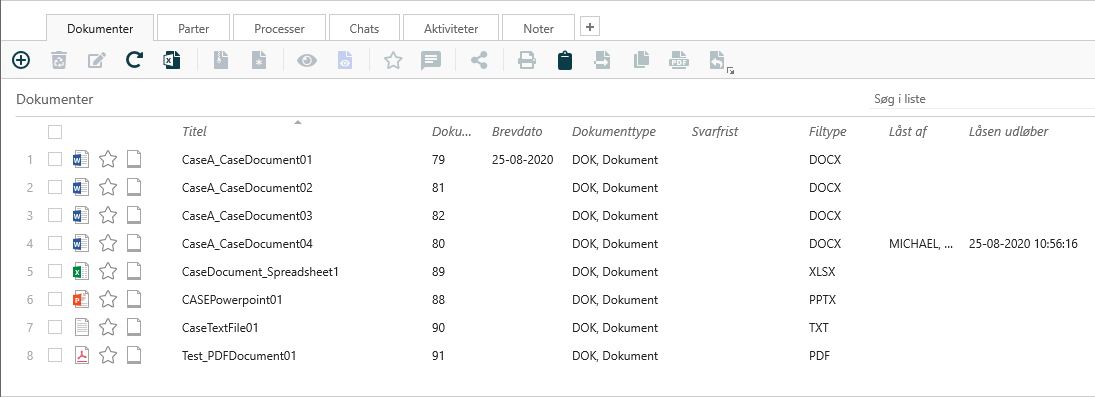Open the small expander arrow after last toolbar icon
Viewport: 1095px width, 397px height.
point(730,71)
